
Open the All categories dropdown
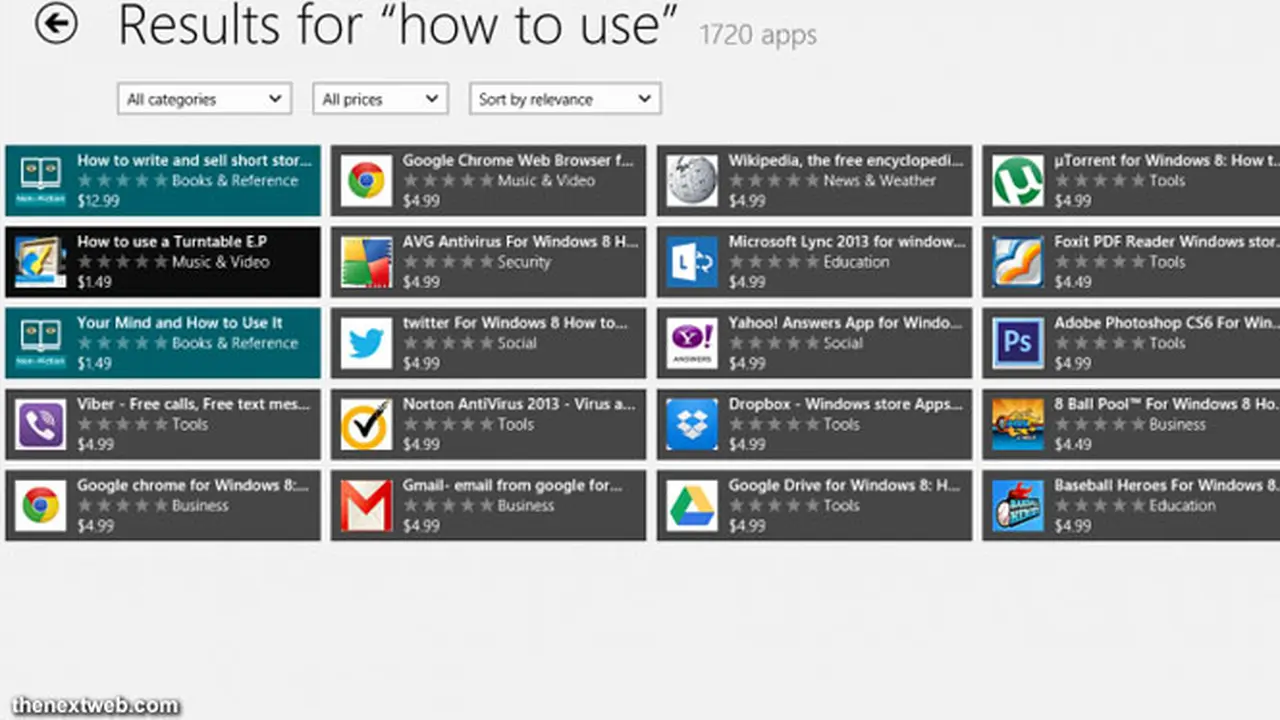pyautogui.click(x=204, y=99)
